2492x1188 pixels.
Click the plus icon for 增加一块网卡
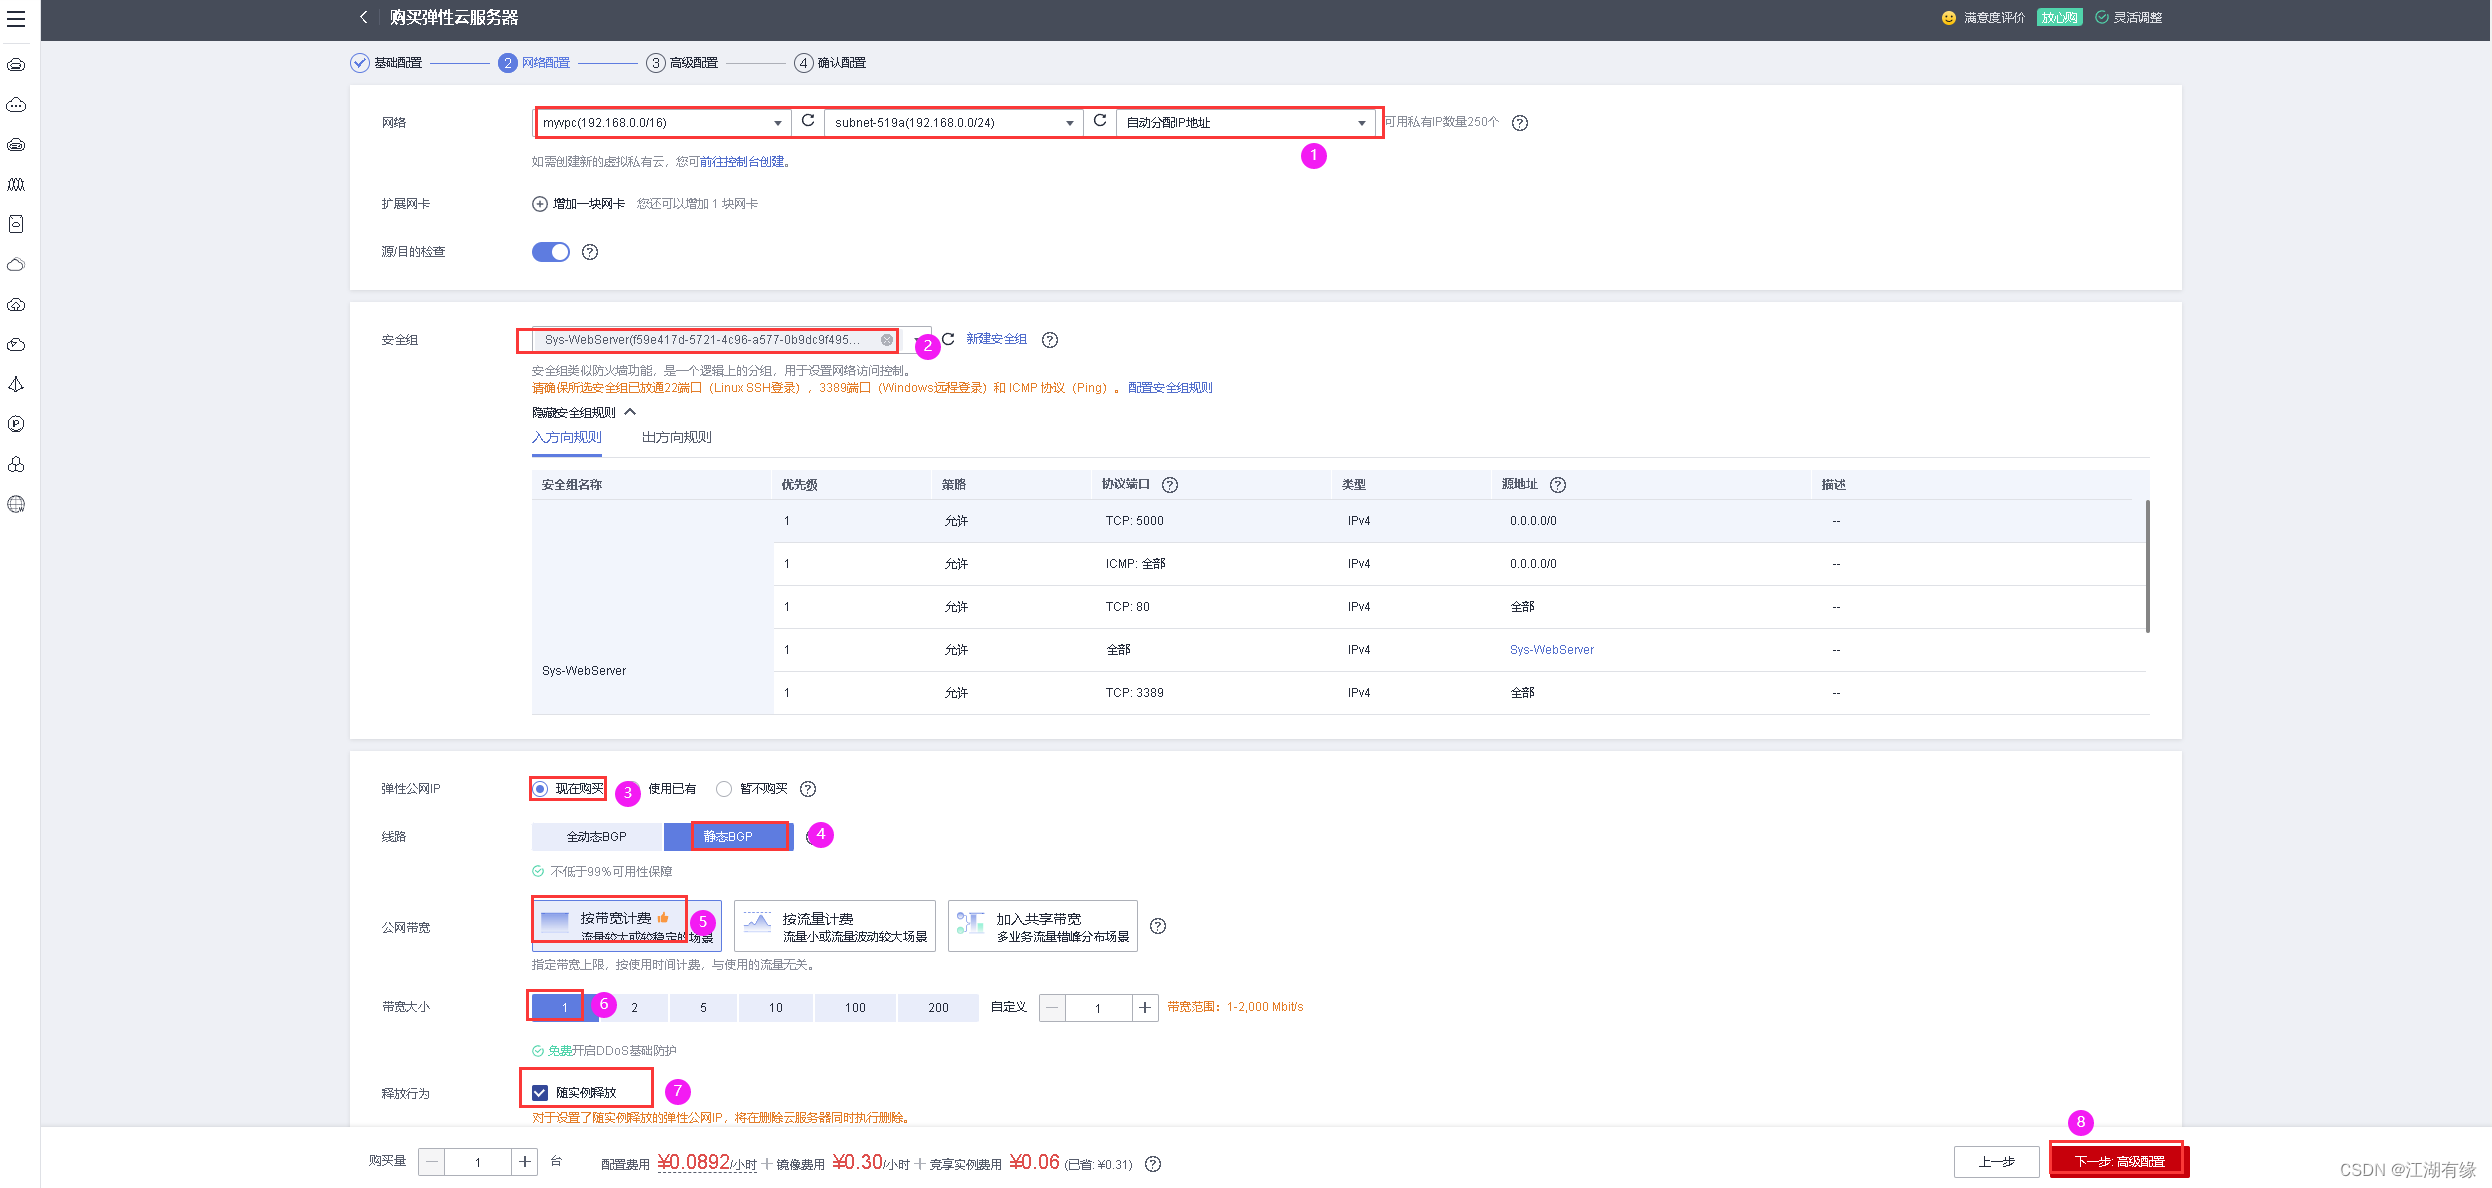point(540,204)
